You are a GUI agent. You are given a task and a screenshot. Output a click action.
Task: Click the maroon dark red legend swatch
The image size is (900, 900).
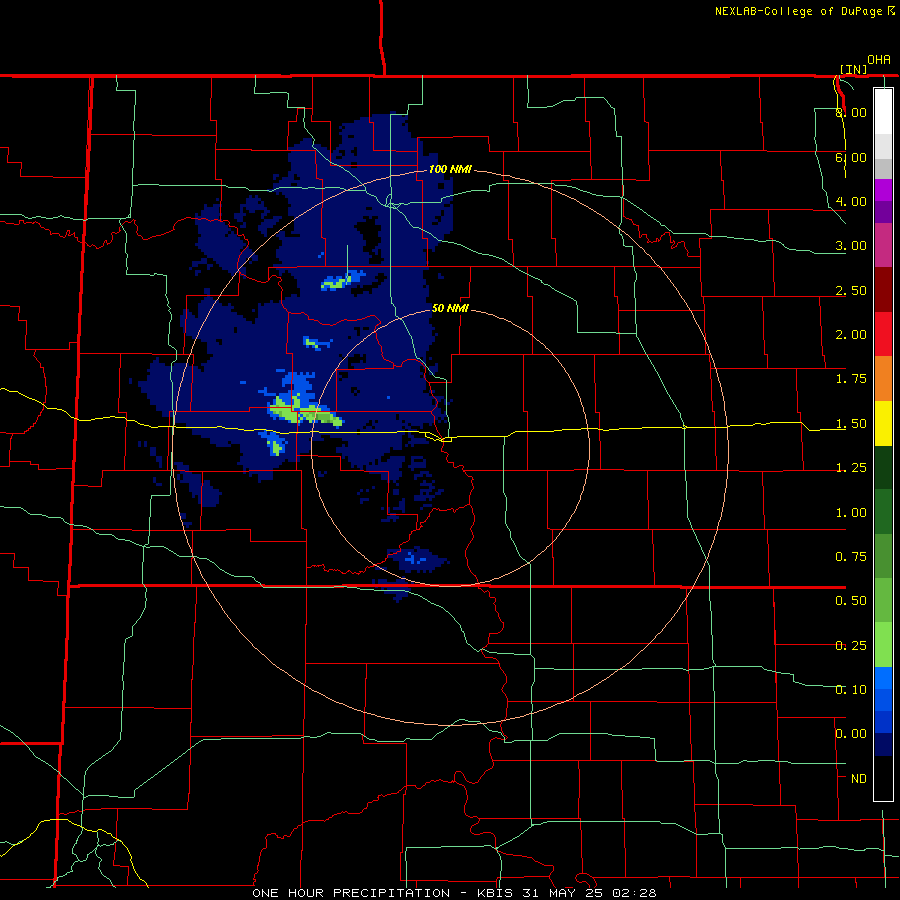click(x=883, y=290)
